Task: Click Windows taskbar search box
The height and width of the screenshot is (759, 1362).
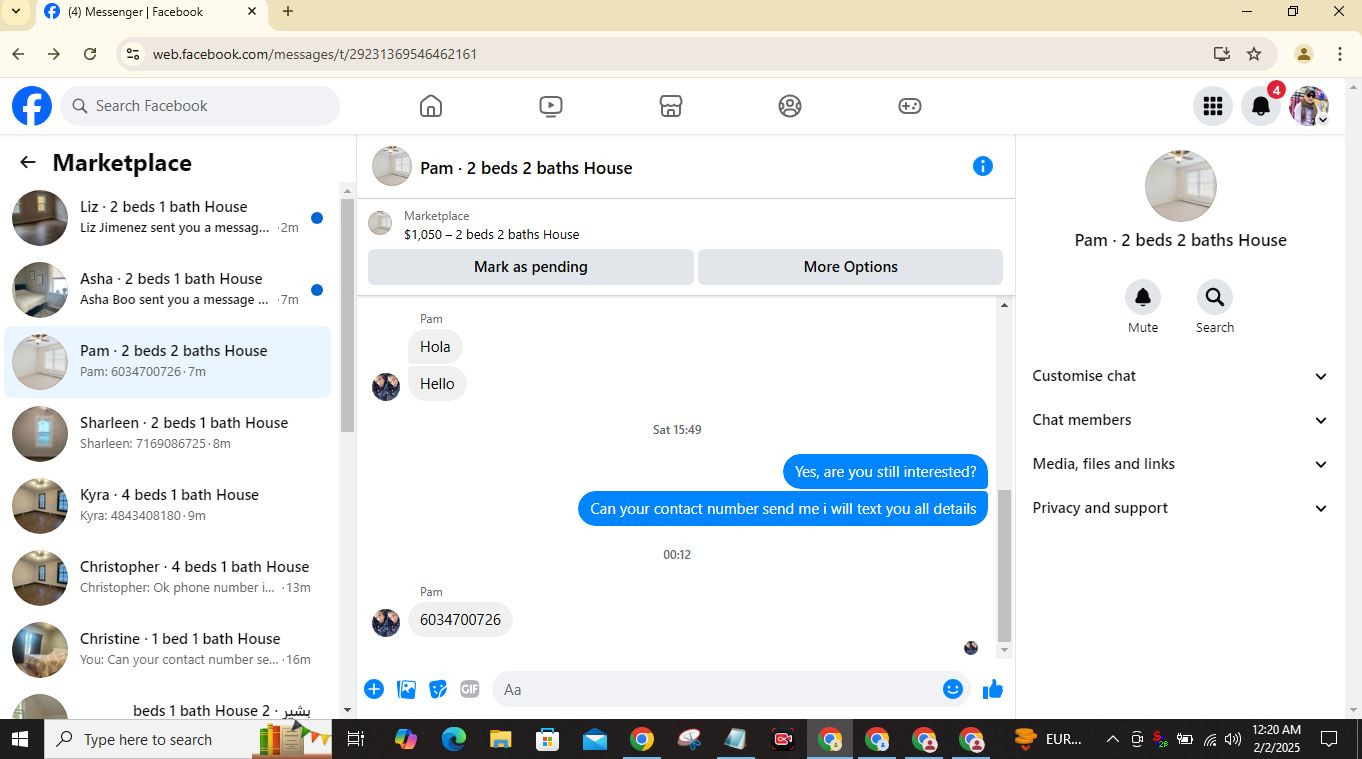Action: pyautogui.click(x=188, y=740)
